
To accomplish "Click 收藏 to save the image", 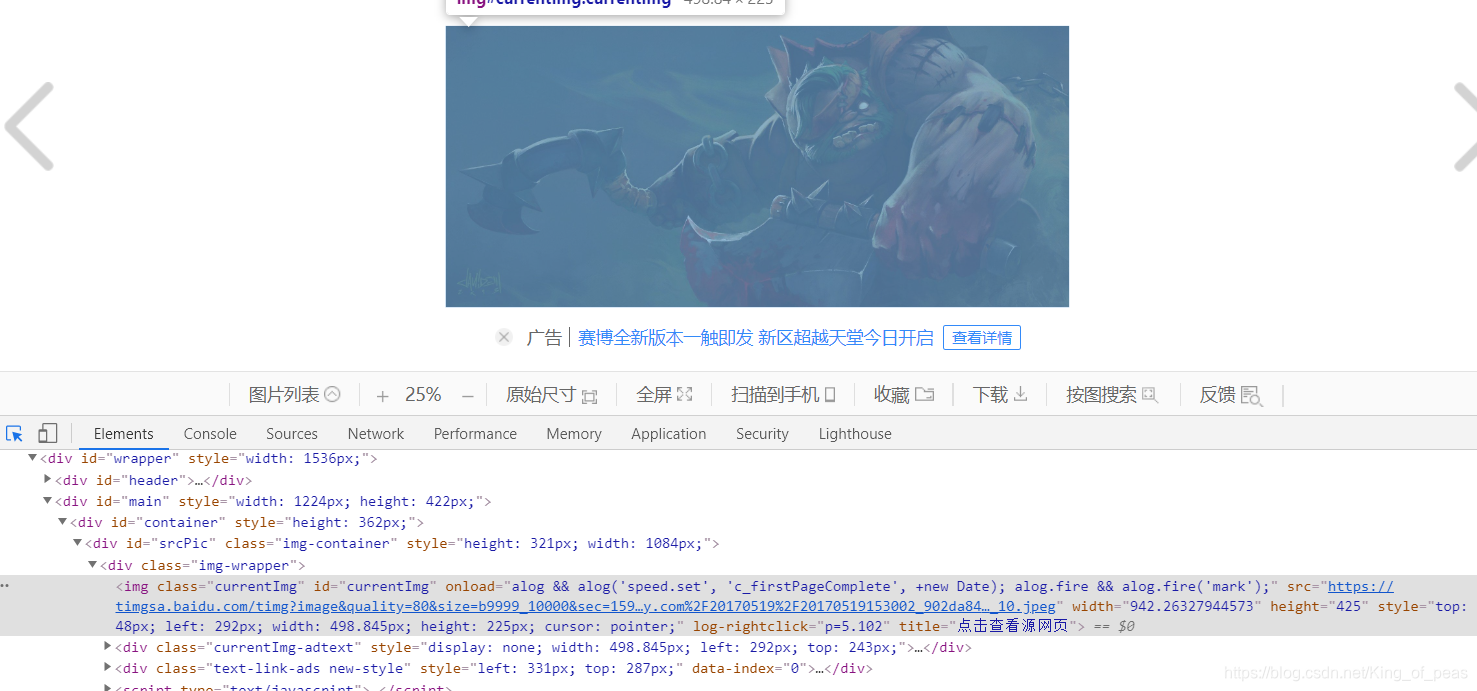I will click(903, 395).
